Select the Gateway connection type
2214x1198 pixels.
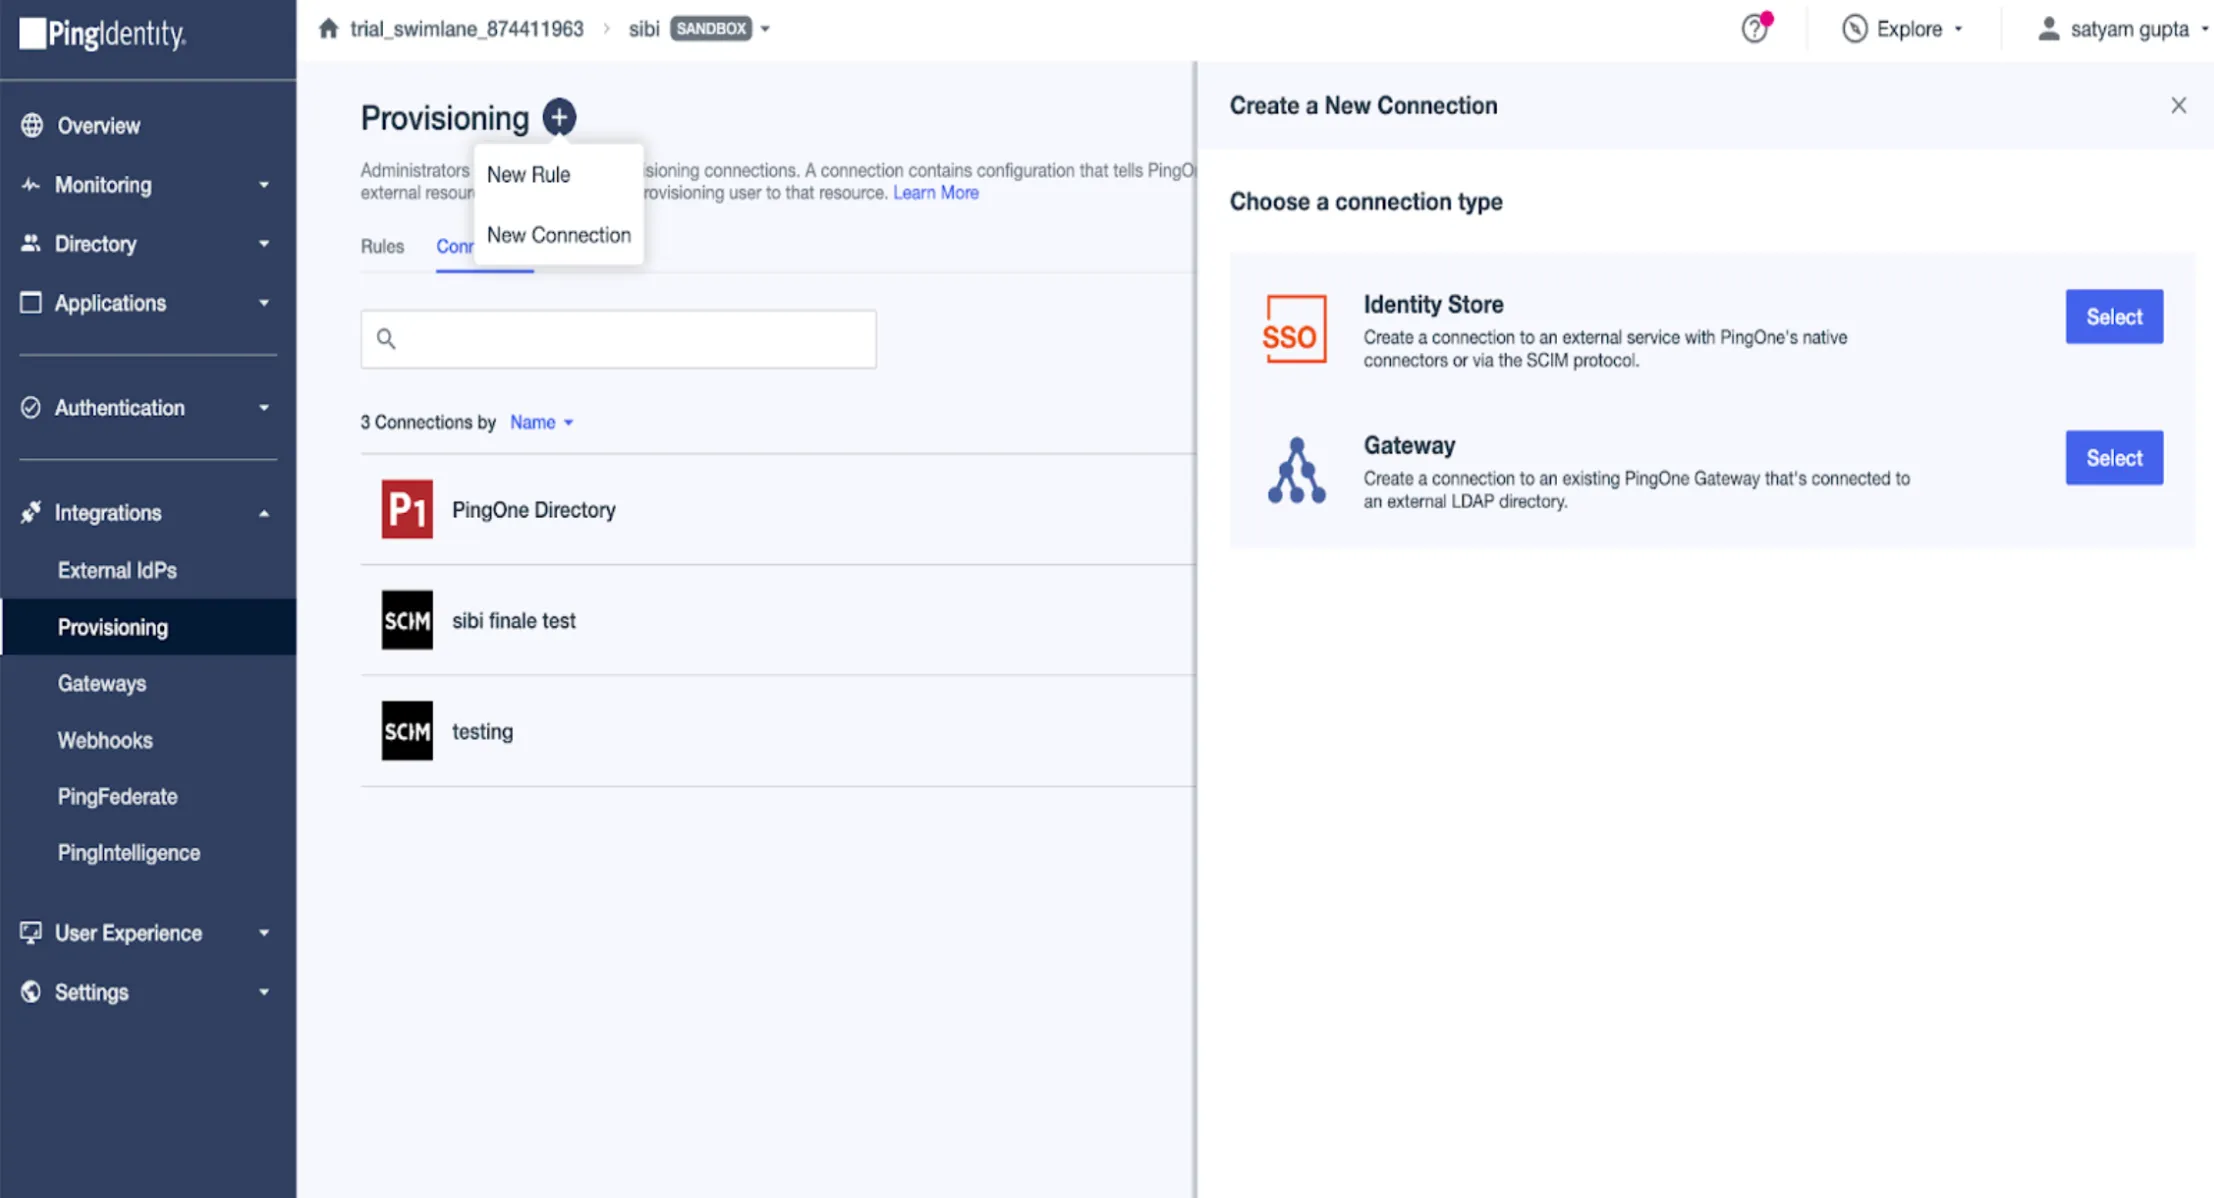click(2114, 458)
